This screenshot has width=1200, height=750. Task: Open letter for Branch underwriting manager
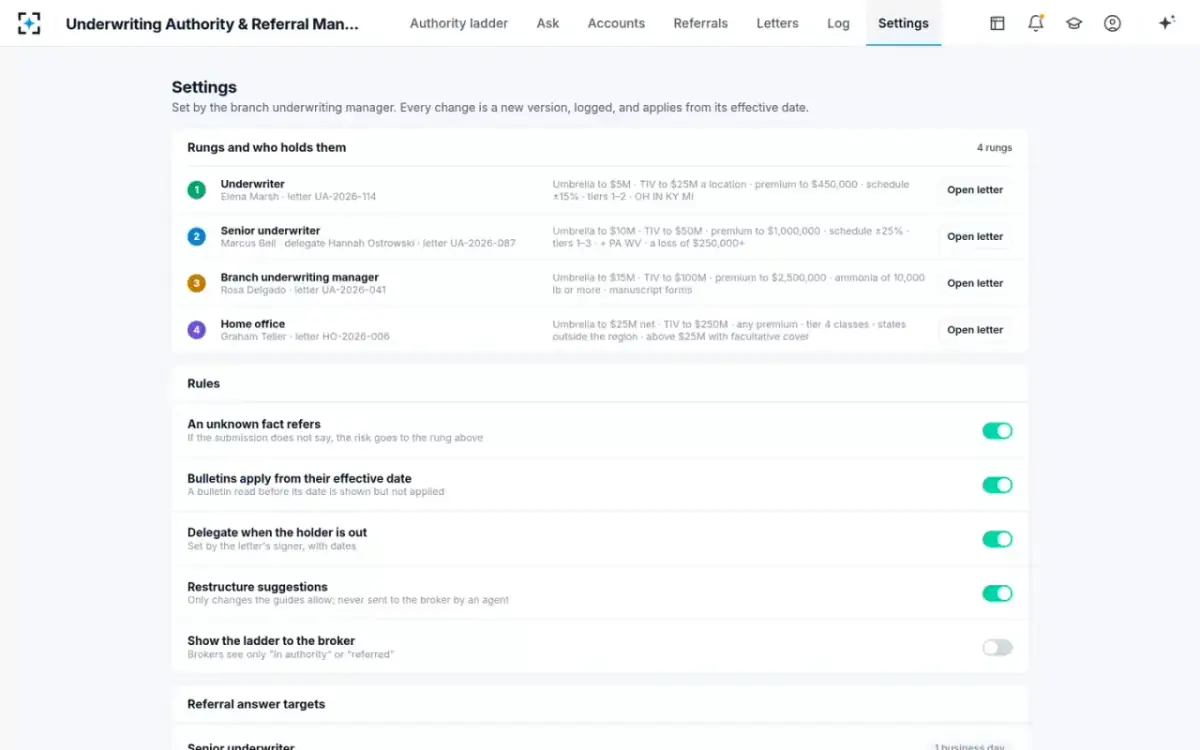tap(975, 283)
